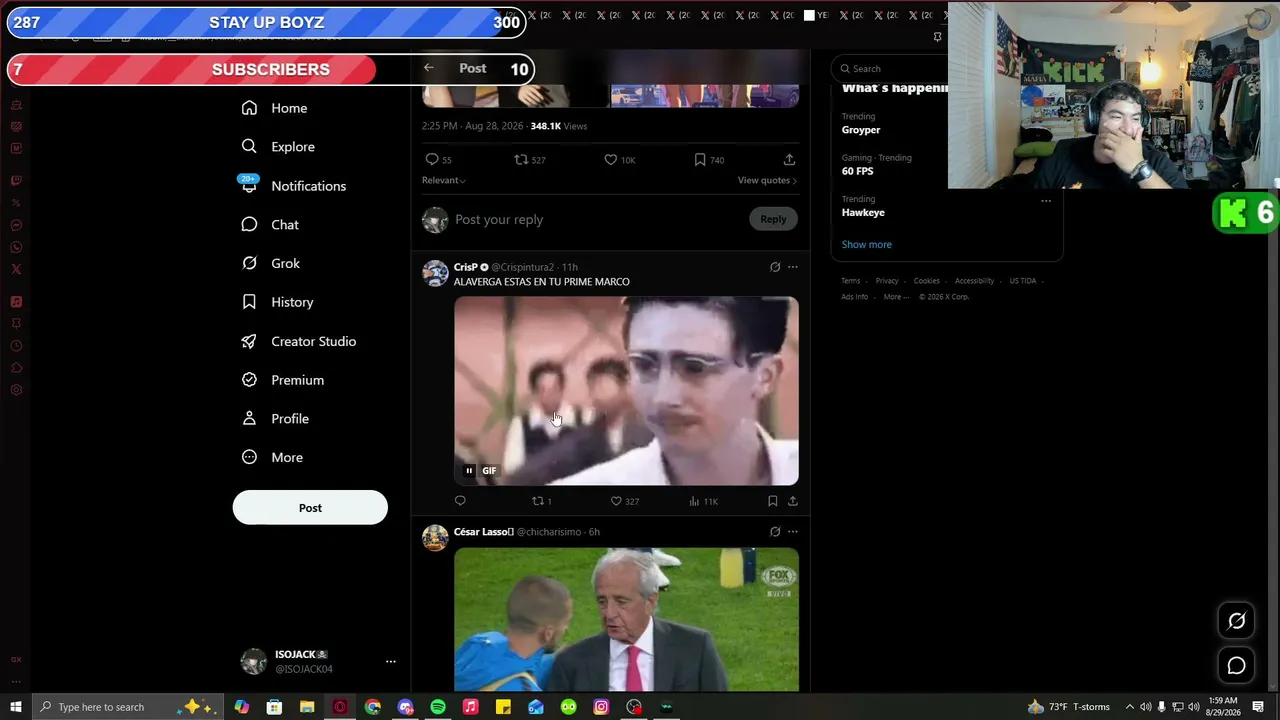Share the main post
1280x720 pixels.
coord(789,160)
